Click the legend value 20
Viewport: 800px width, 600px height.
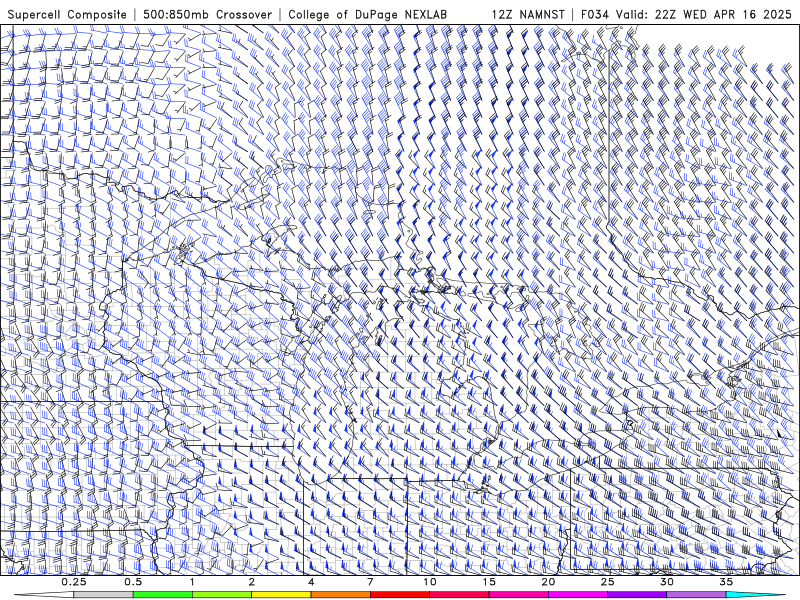[548, 582]
